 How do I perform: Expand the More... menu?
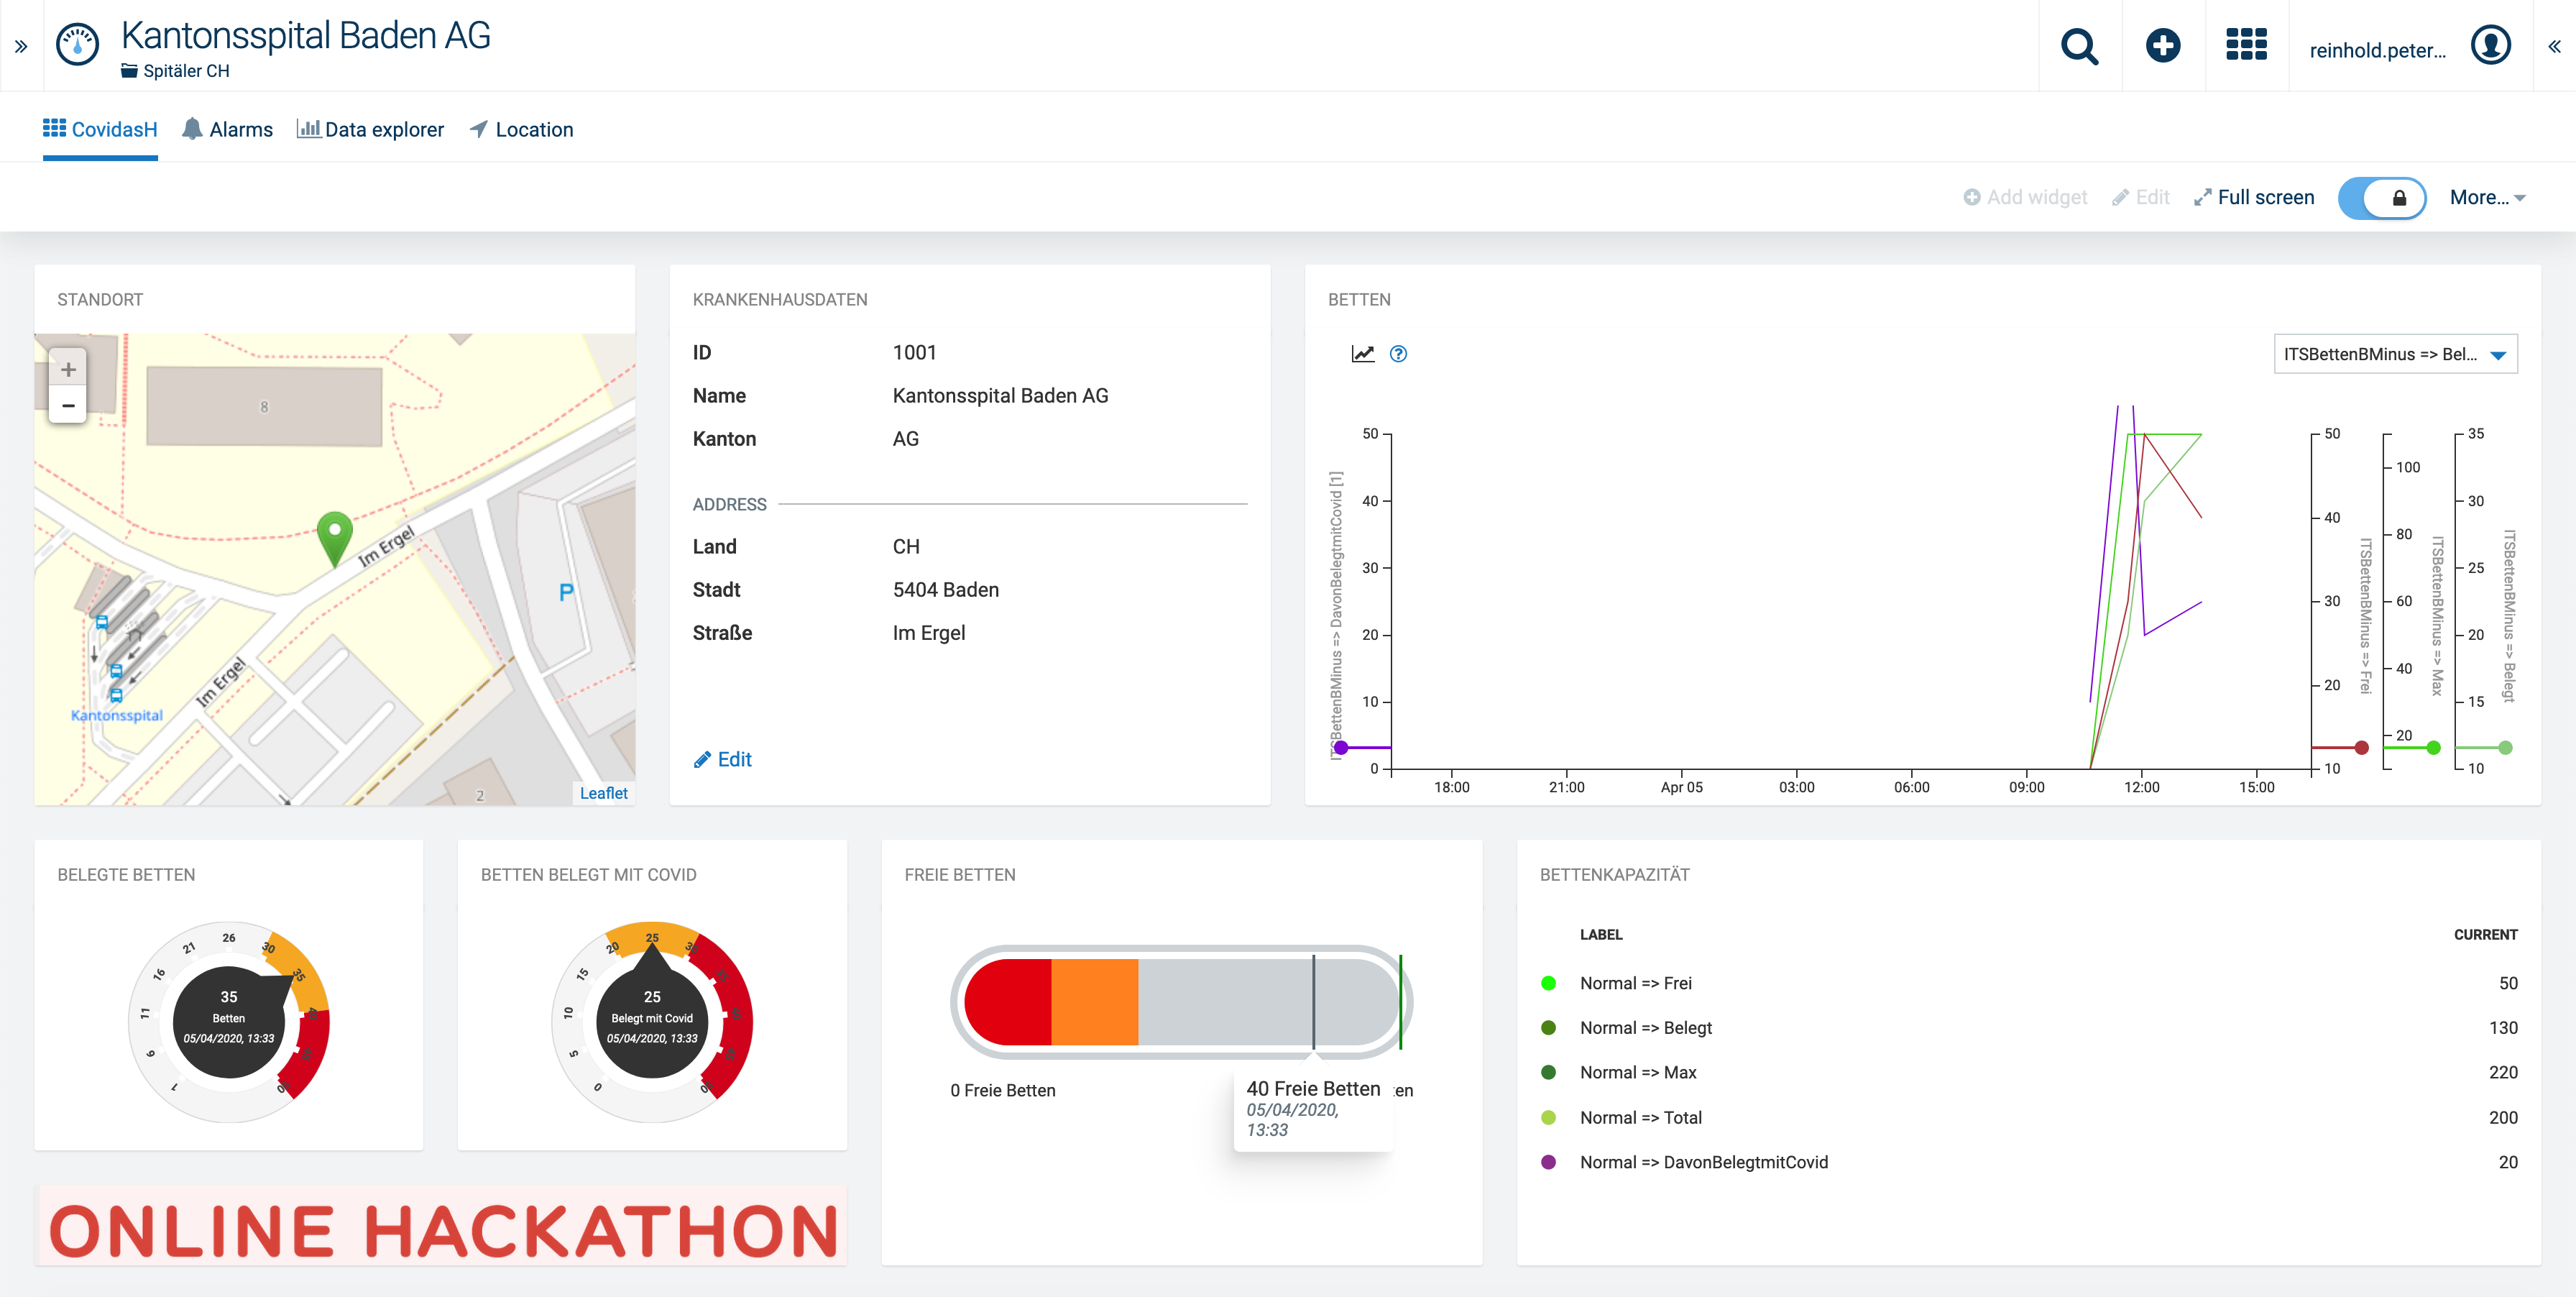pos(2487,198)
